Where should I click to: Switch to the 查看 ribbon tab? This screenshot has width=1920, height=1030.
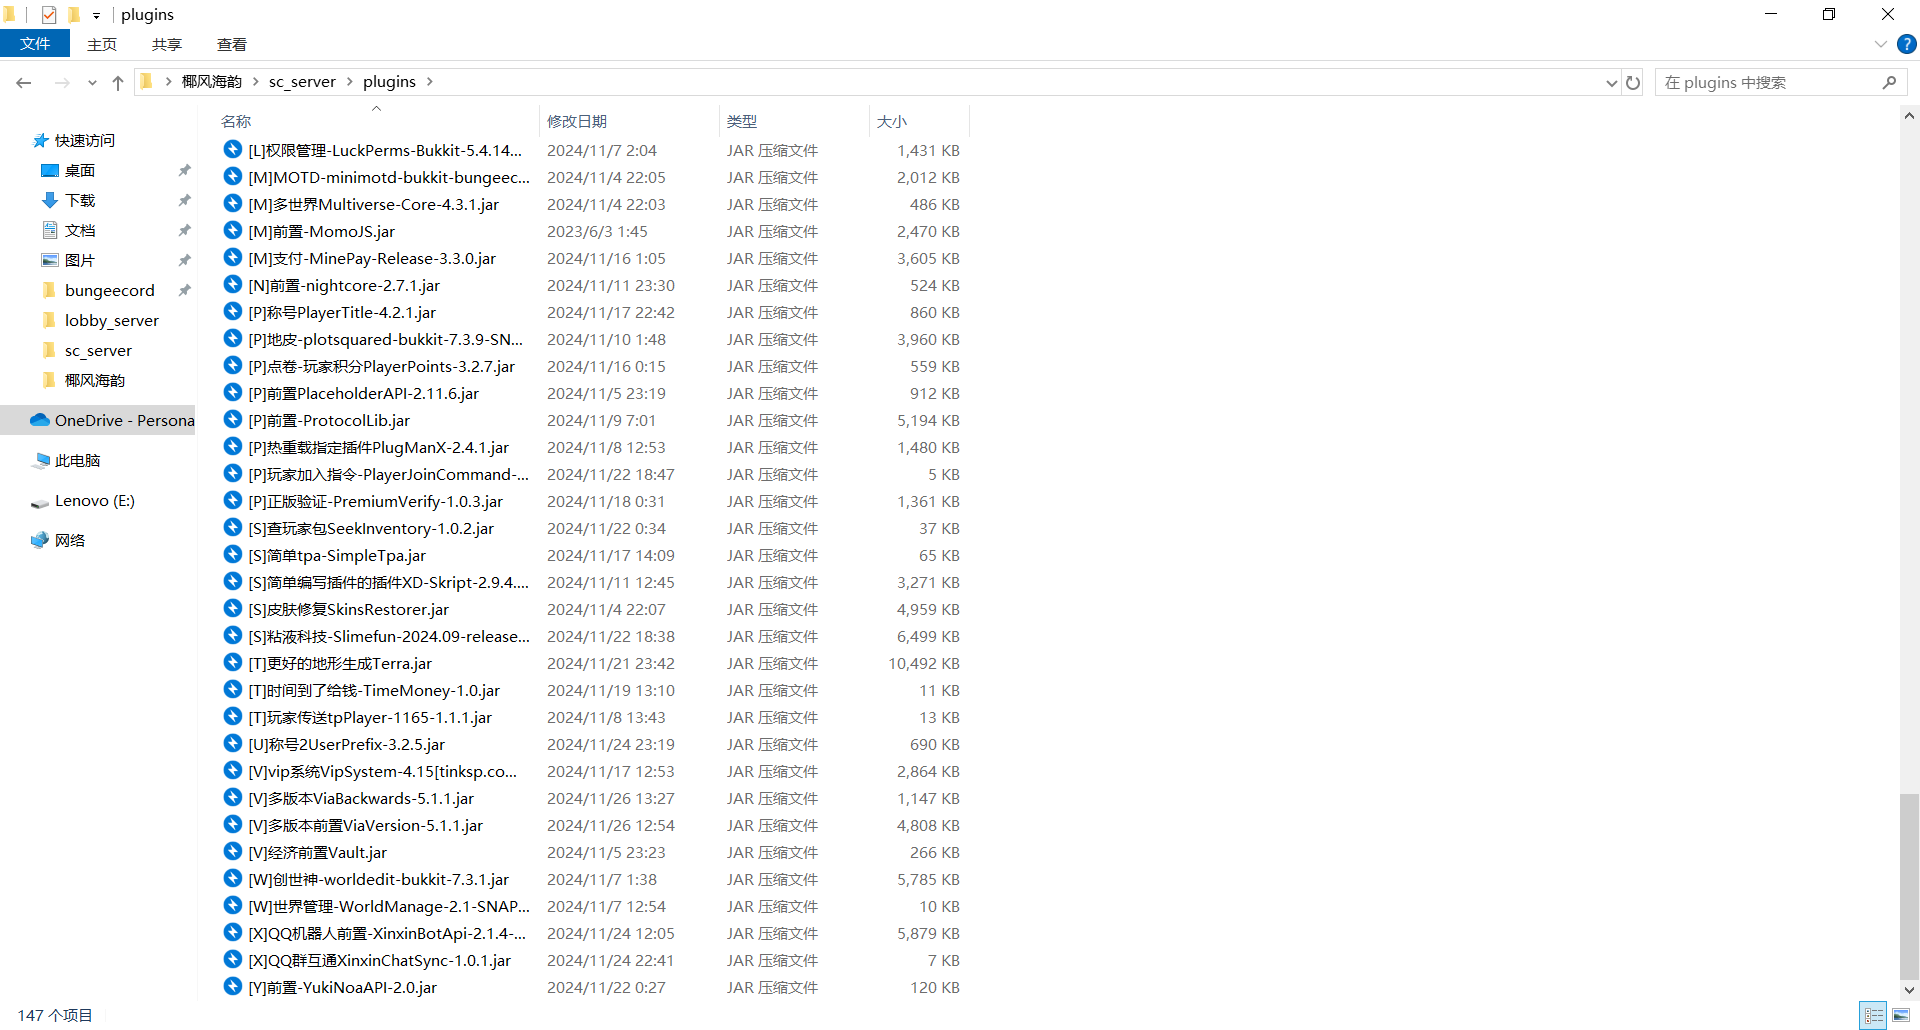232,44
